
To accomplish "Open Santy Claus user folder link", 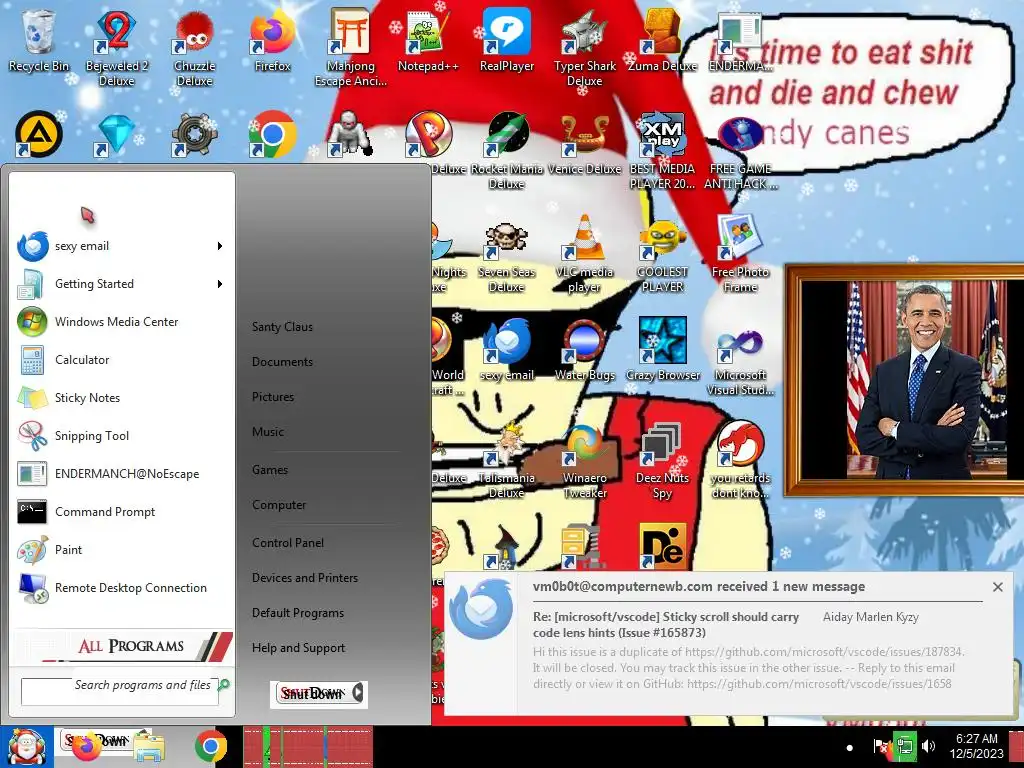I will (282, 327).
